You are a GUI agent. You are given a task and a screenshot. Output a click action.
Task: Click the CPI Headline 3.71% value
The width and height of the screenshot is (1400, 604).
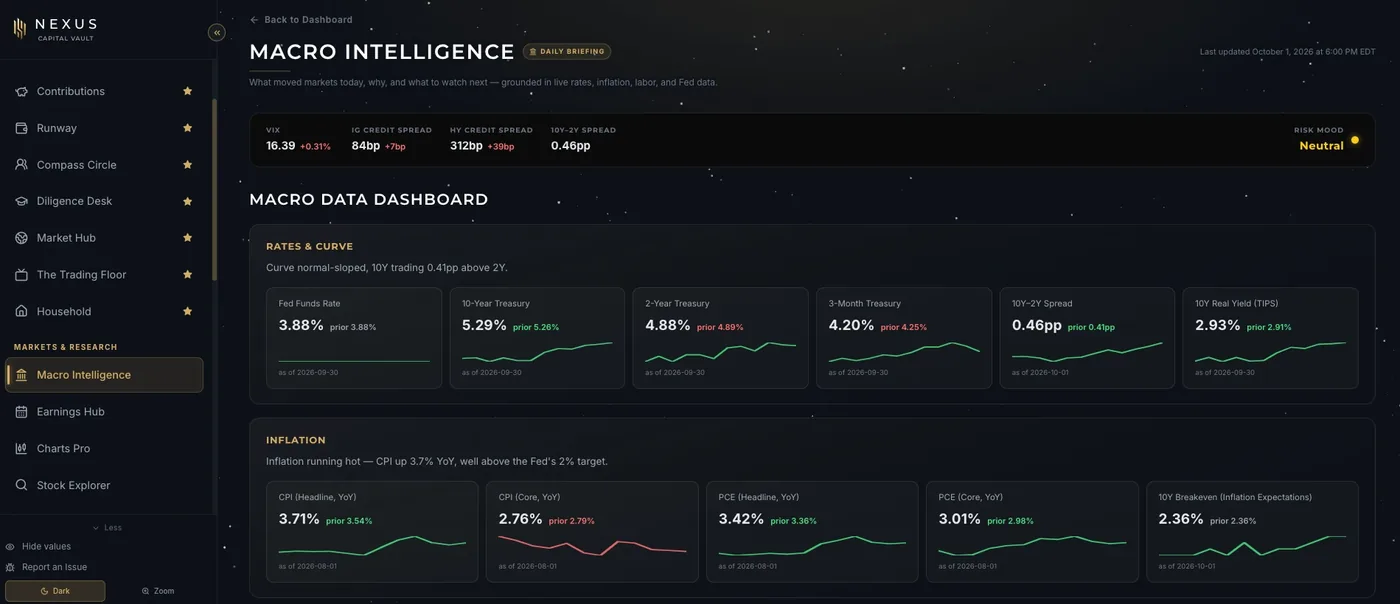pyautogui.click(x=299, y=519)
